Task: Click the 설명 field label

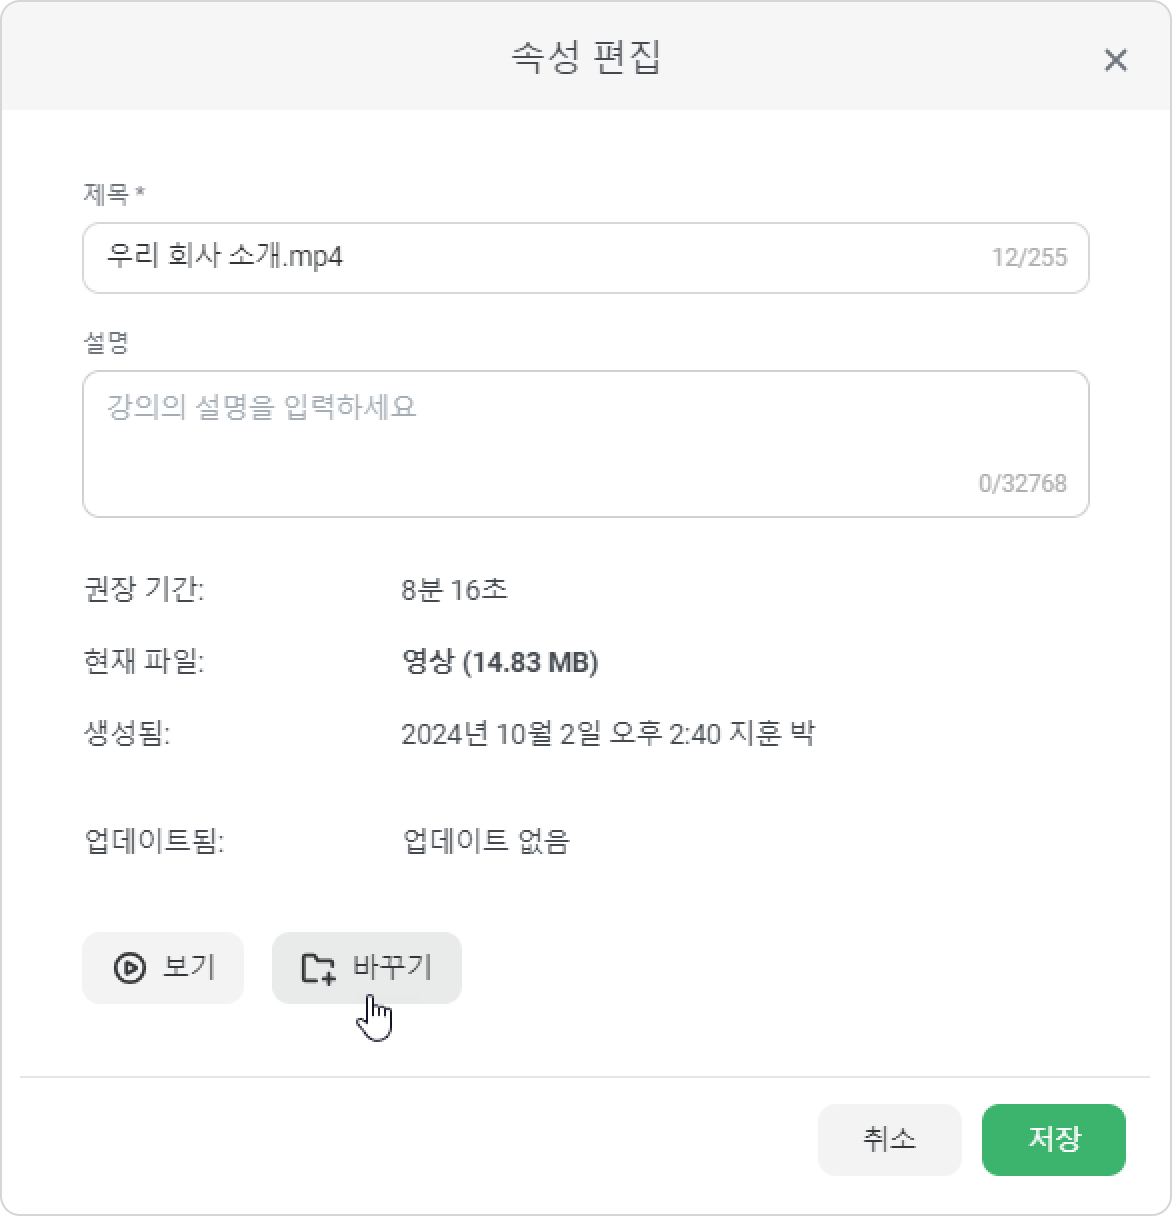Action: click(x=106, y=343)
